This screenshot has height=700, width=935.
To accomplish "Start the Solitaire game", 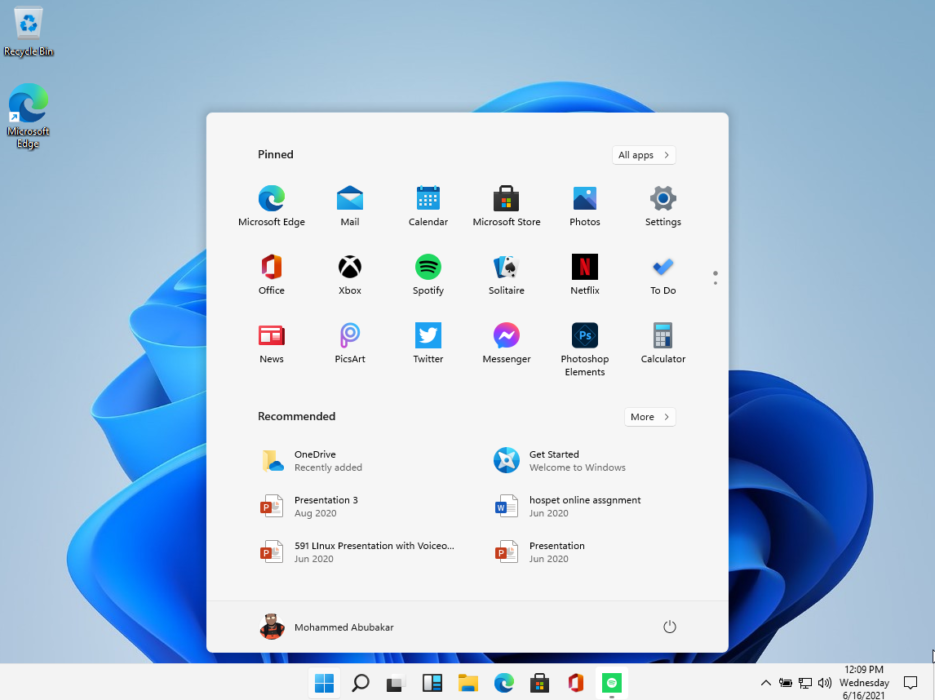I will (x=506, y=274).
